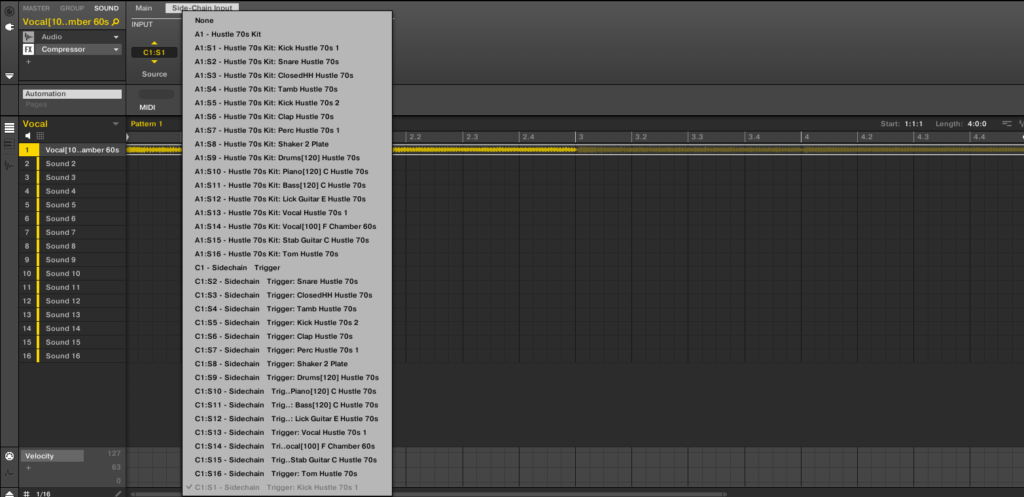Select the Automation section button
Image resolution: width=1024 pixels, height=497 pixels.
click(x=72, y=94)
